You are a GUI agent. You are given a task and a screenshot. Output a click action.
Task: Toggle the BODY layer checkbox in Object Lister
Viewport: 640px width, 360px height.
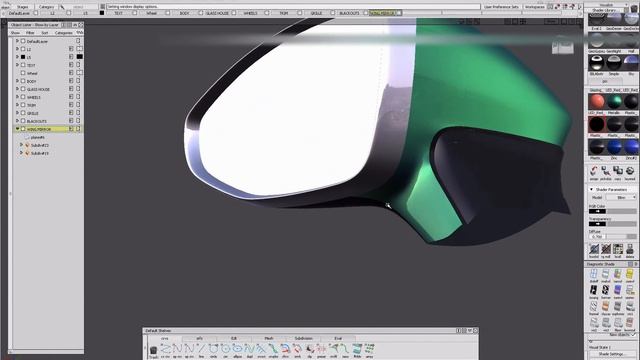[x=23, y=81]
